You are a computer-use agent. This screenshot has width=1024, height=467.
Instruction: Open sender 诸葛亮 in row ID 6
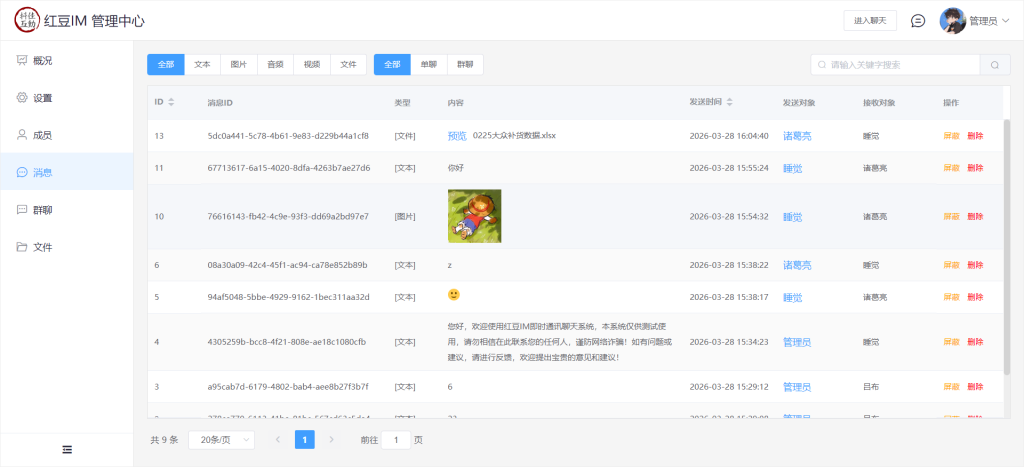[797, 265]
